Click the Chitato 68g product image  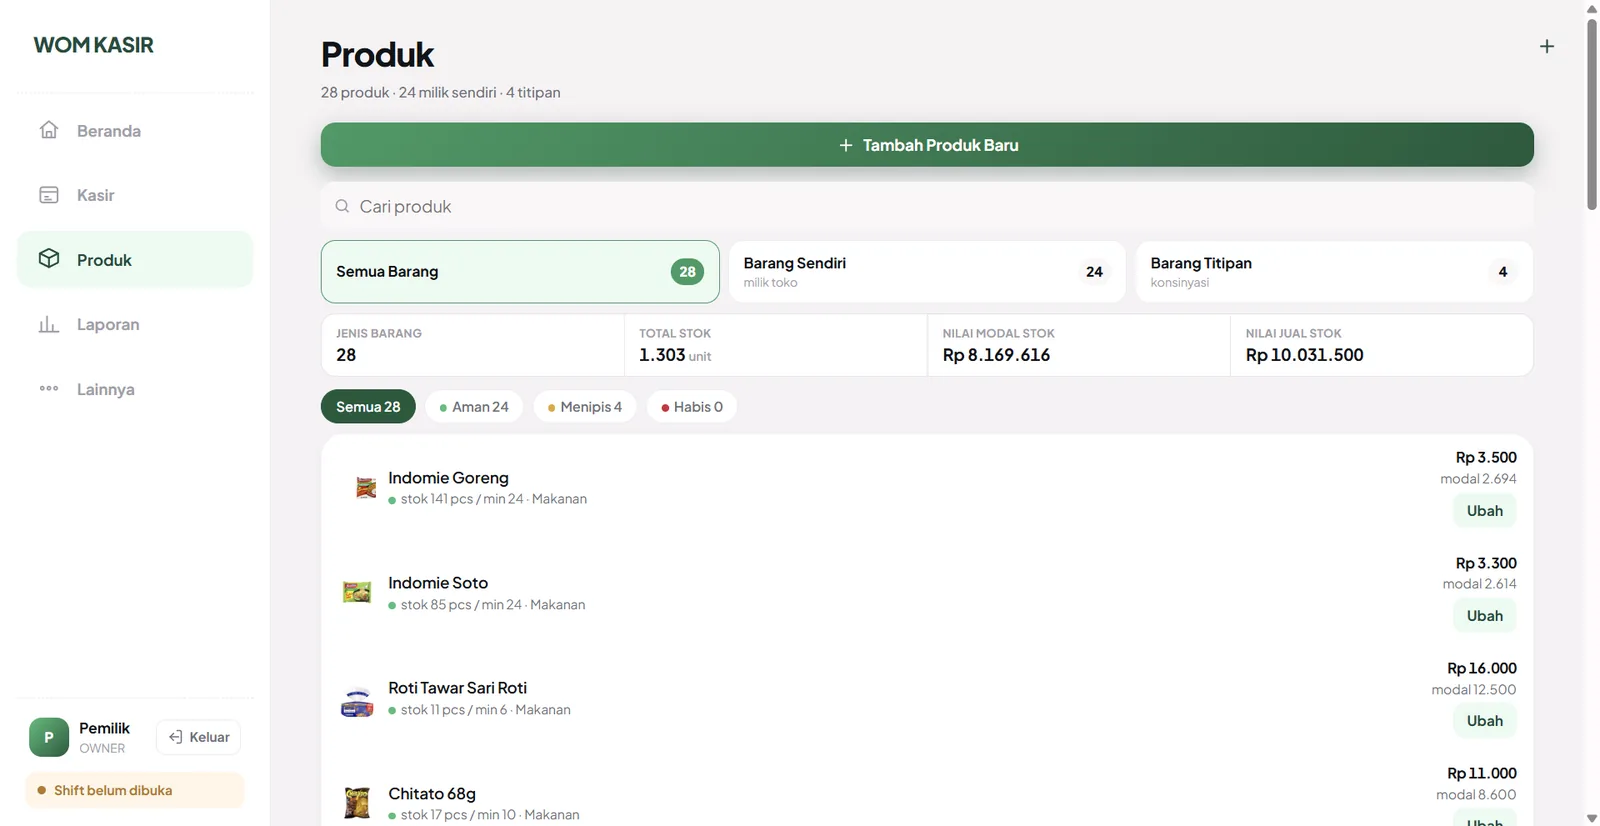[357, 803]
